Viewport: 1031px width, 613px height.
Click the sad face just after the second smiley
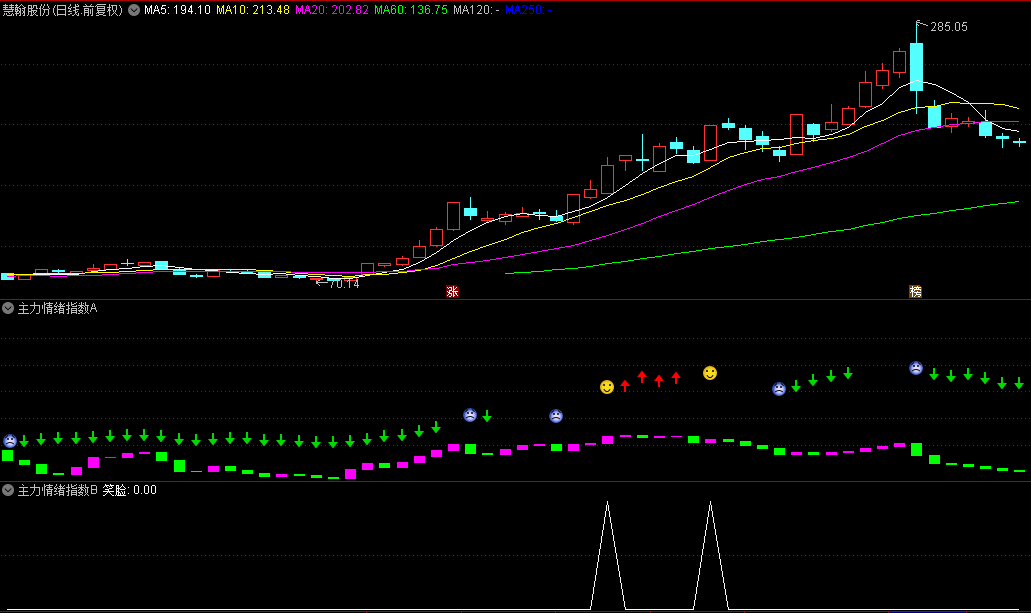tap(779, 389)
